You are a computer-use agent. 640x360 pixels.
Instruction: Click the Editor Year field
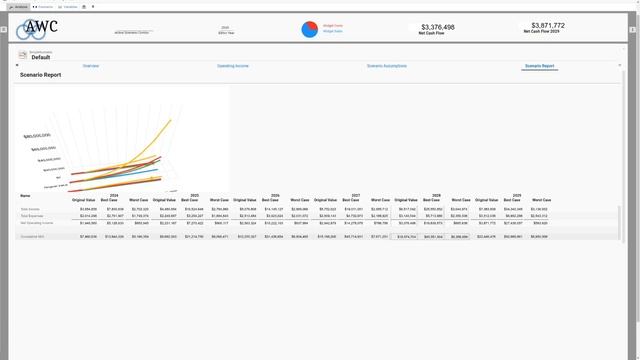coord(226,30)
